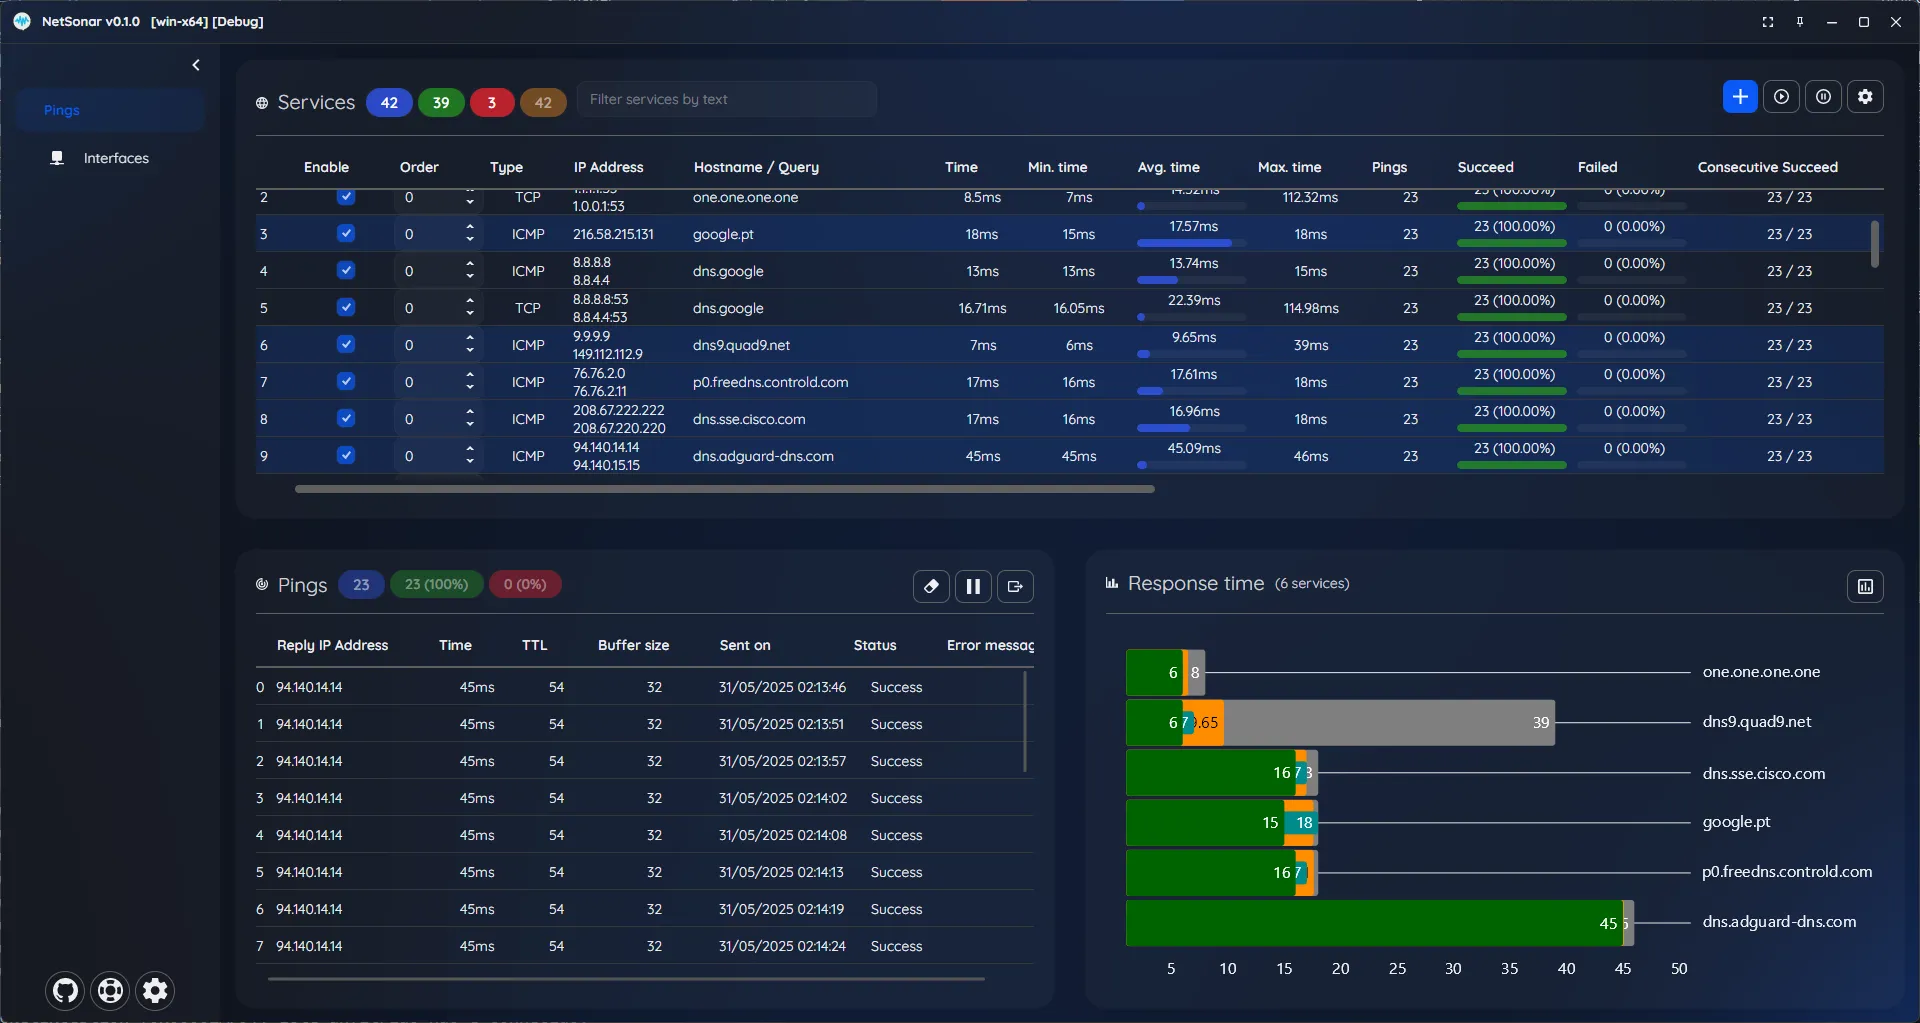Image resolution: width=1920 pixels, height=1023 pixels.
Task: Pause ping capture in the Pings panel
Action: [973, 587]
